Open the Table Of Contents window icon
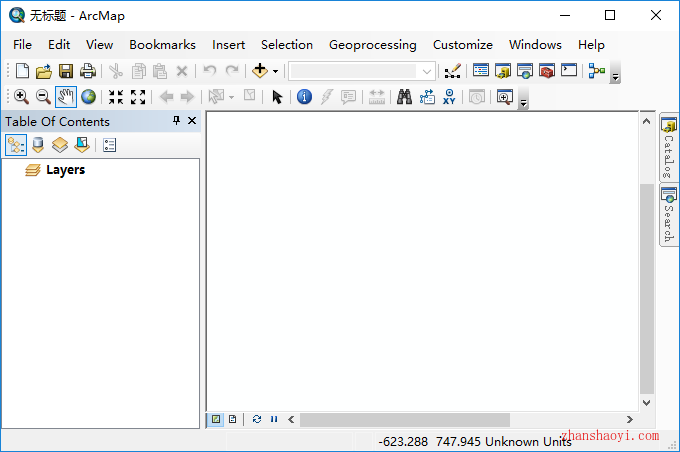Image resolution: width=680 pixels, height=452 pixels. pyautogui.click(x=481, y=70)
